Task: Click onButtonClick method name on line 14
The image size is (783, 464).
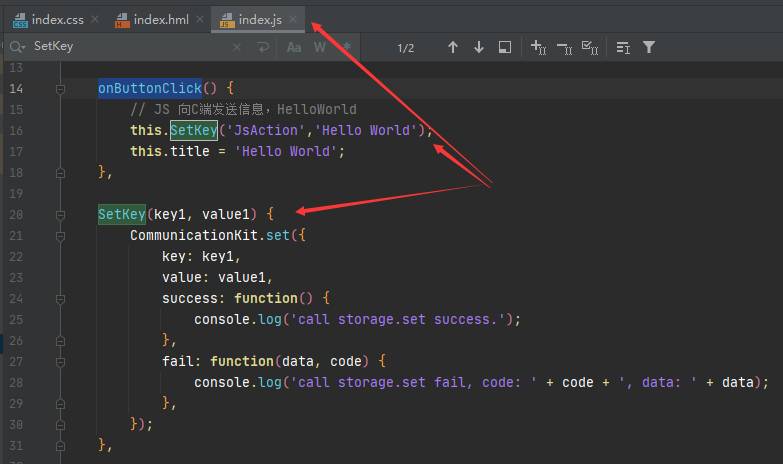Action: [x=150, y=88]
